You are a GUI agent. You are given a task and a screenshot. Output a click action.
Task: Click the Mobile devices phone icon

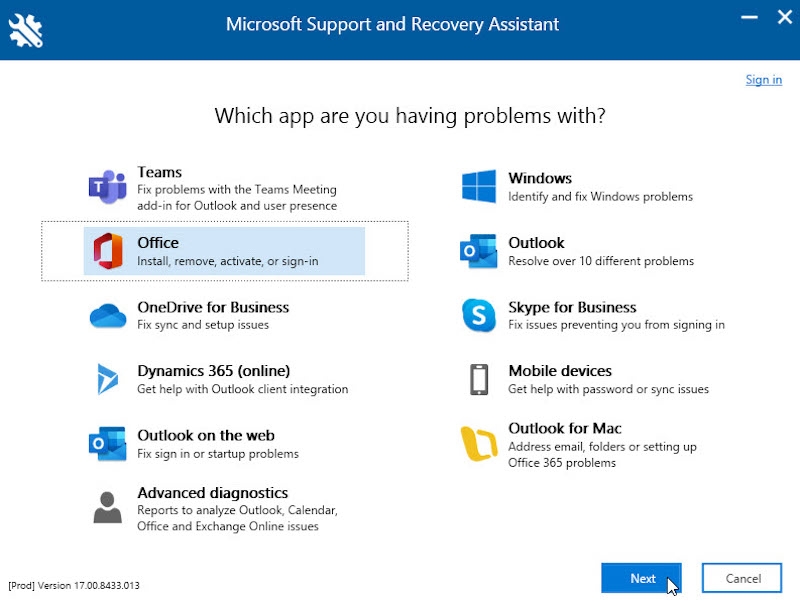tap(479, 380)
